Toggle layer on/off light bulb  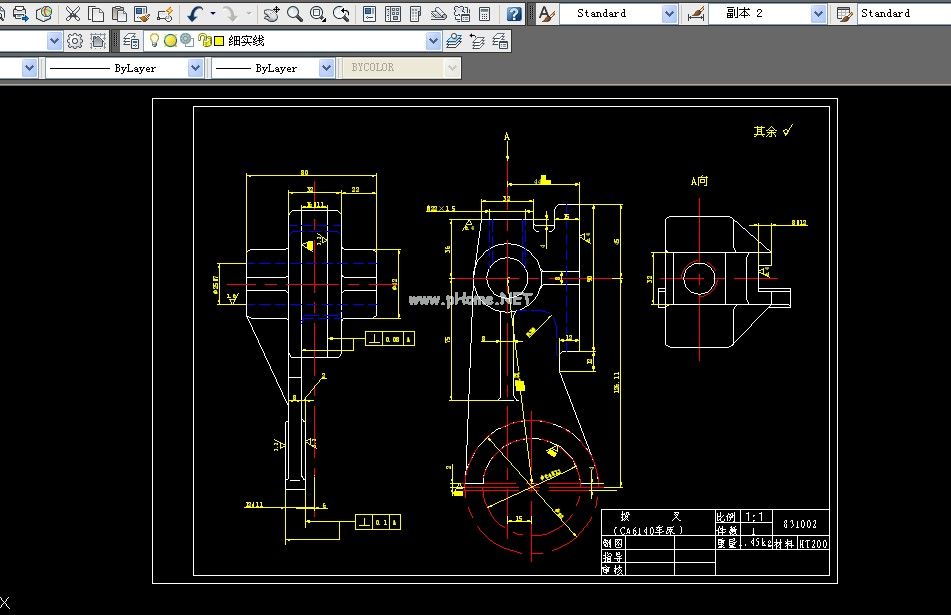(x=154, y=41)
